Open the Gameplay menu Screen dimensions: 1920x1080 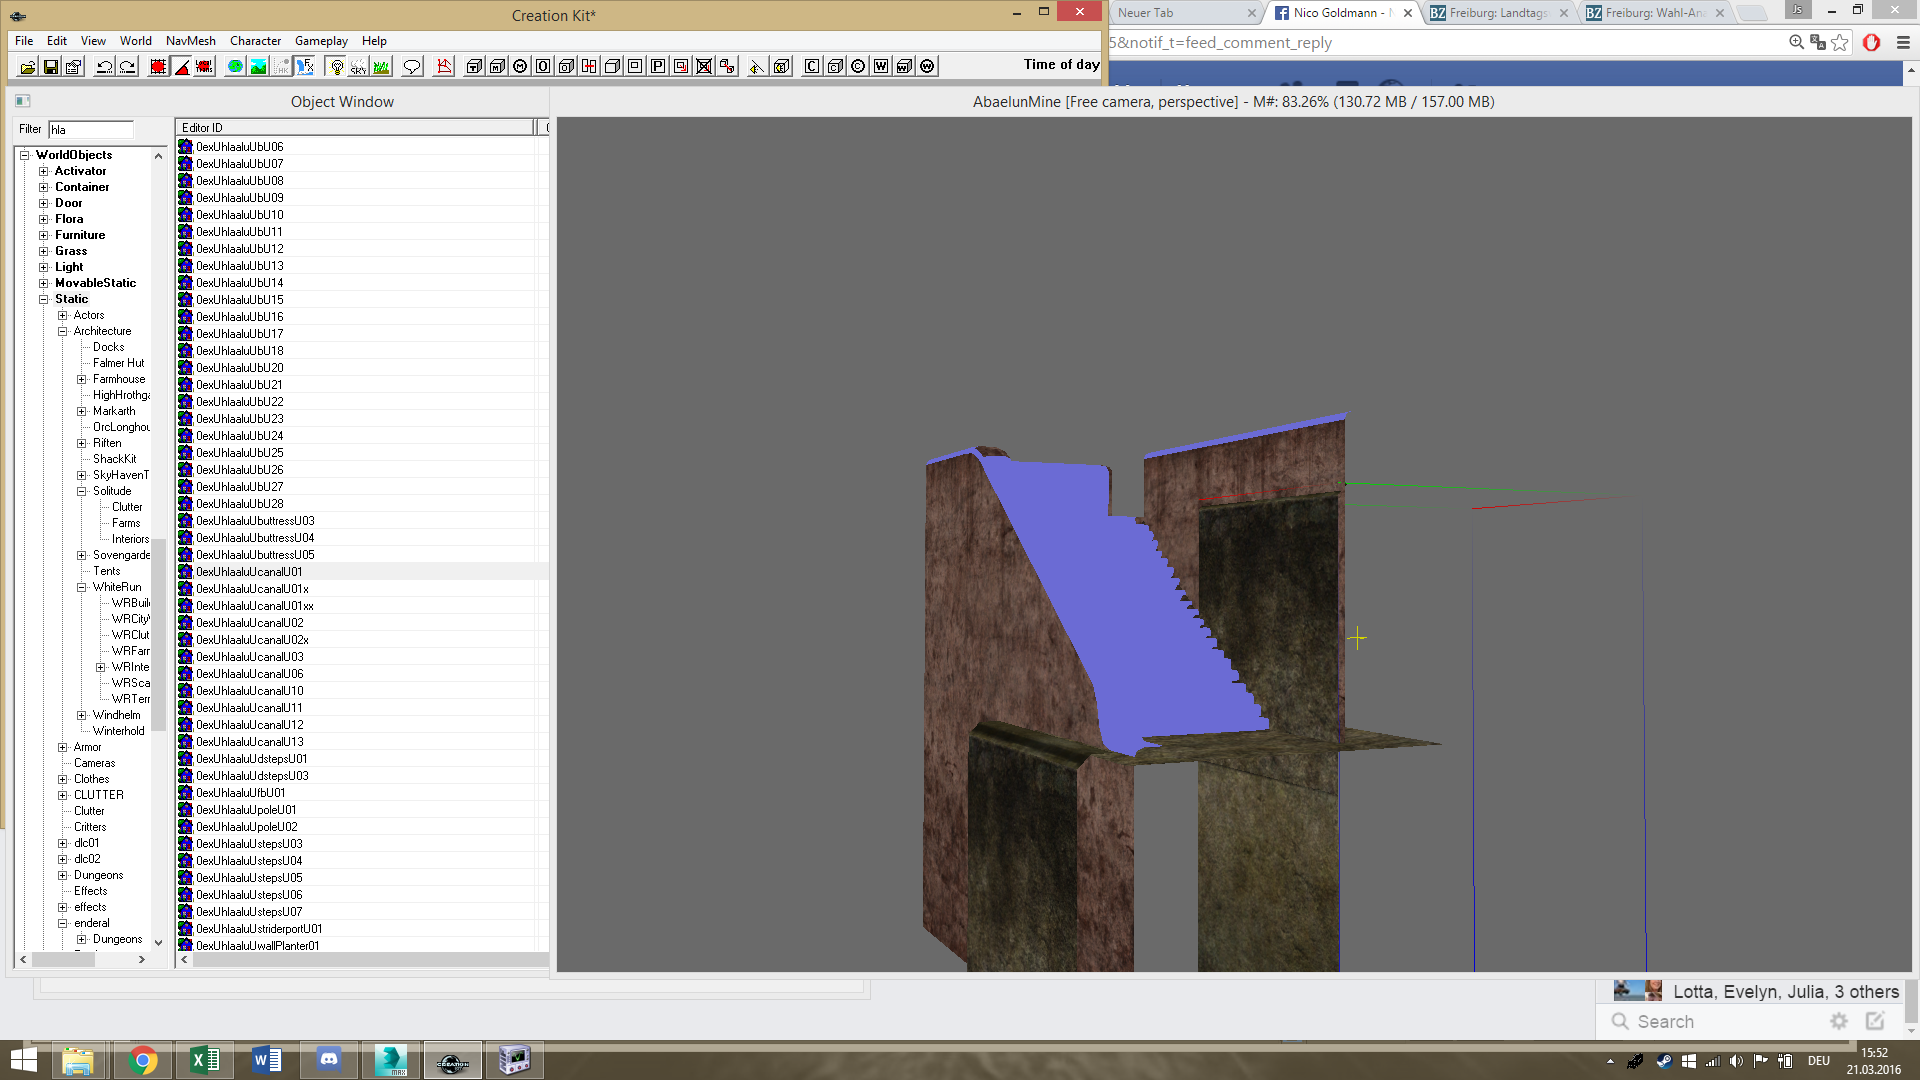click(x=321, y=41)
